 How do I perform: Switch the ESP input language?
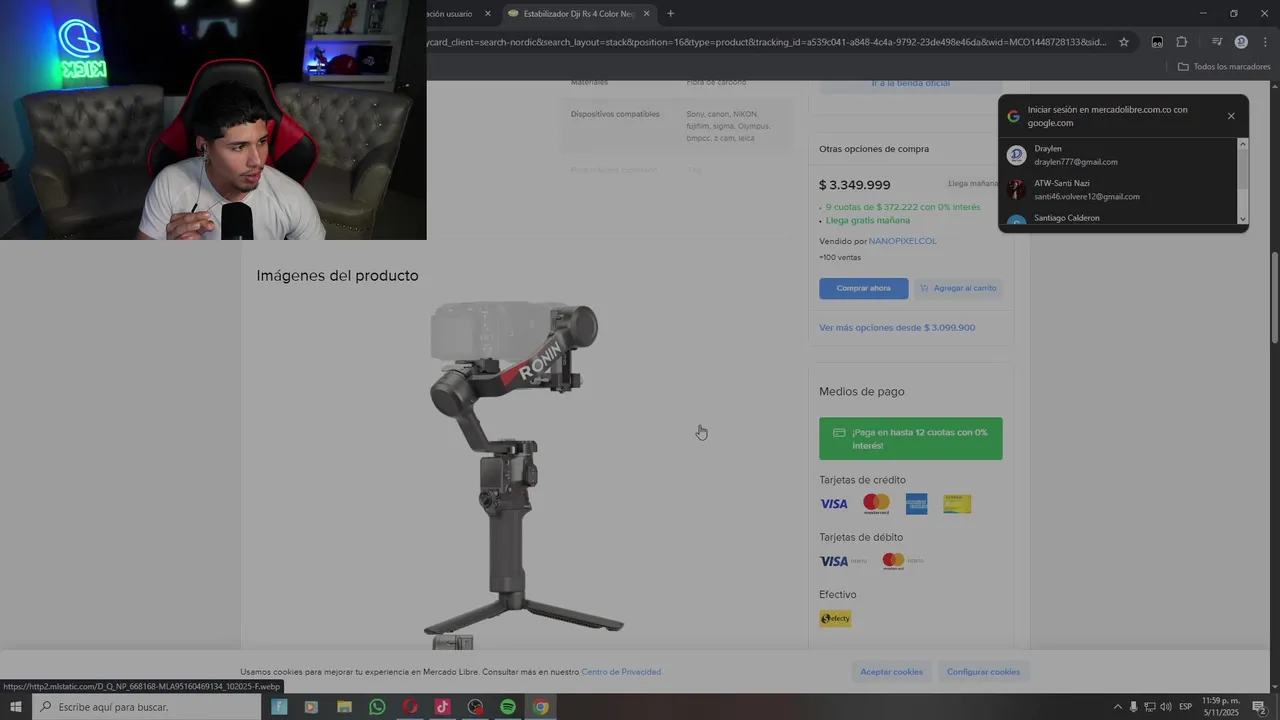pos(1186,707)
